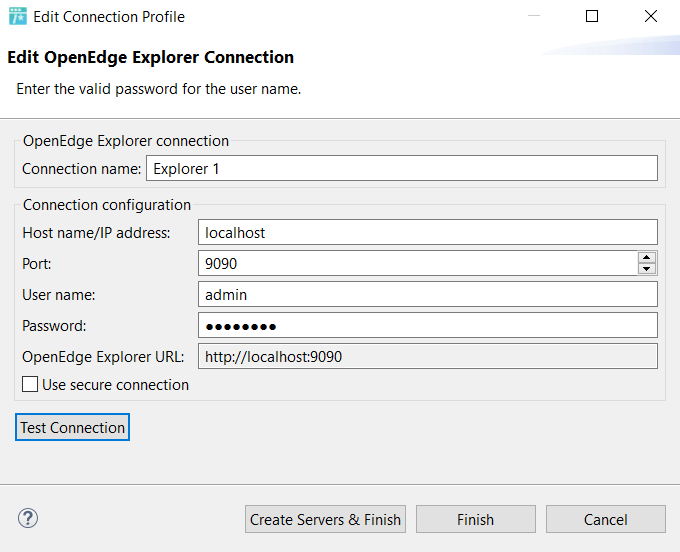Click into the Port number field
Screen dimensions: 680x552
click(418, 263)
